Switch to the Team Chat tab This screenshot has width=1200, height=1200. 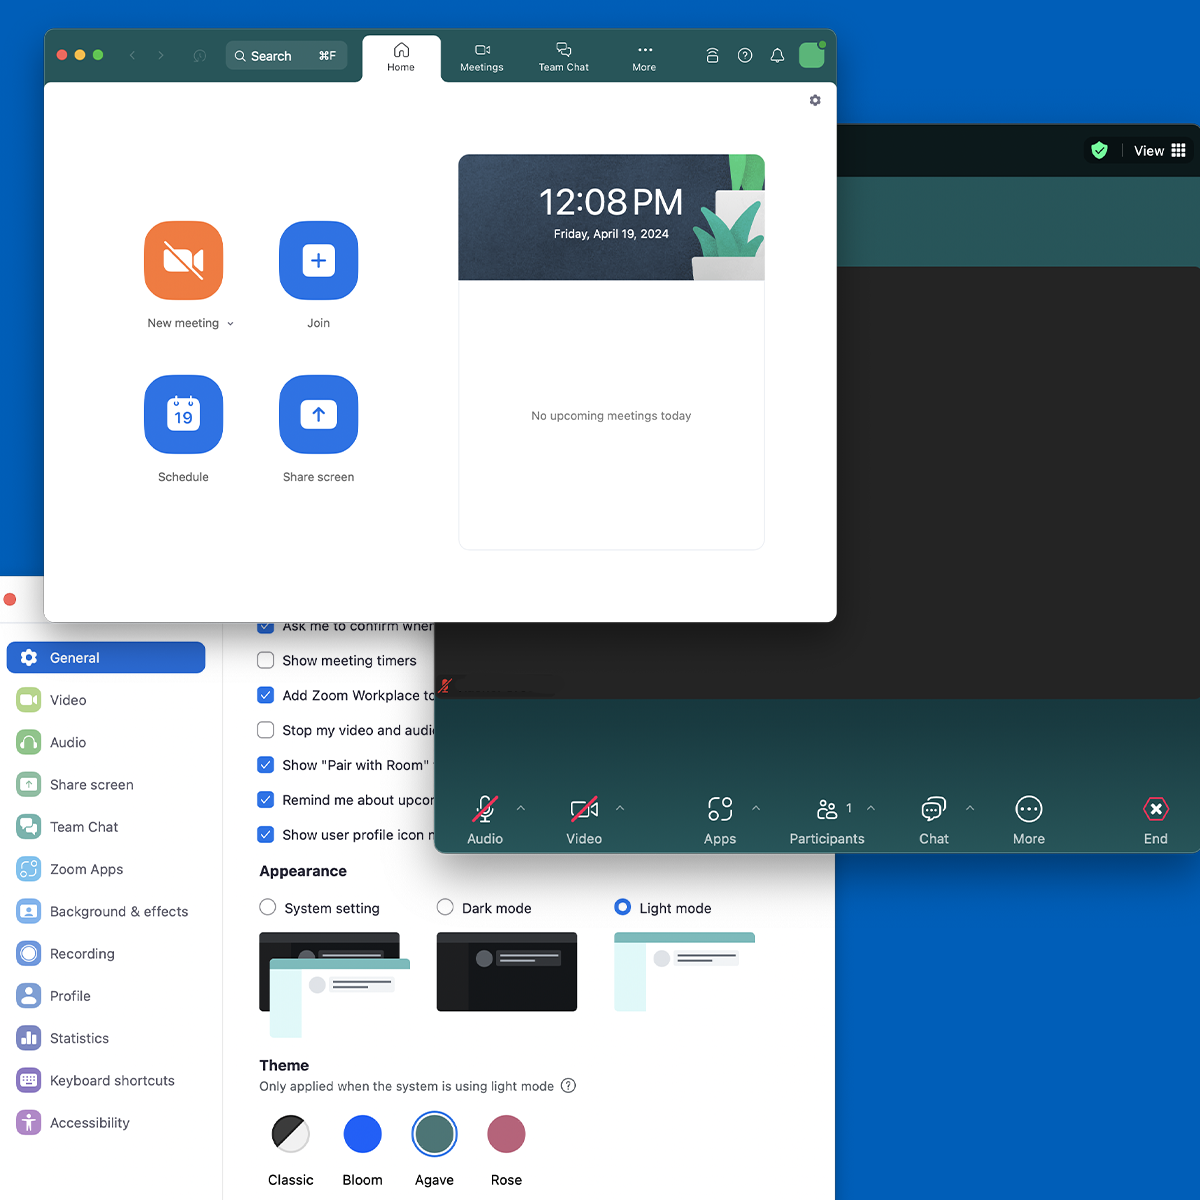(x=563, y=56)
